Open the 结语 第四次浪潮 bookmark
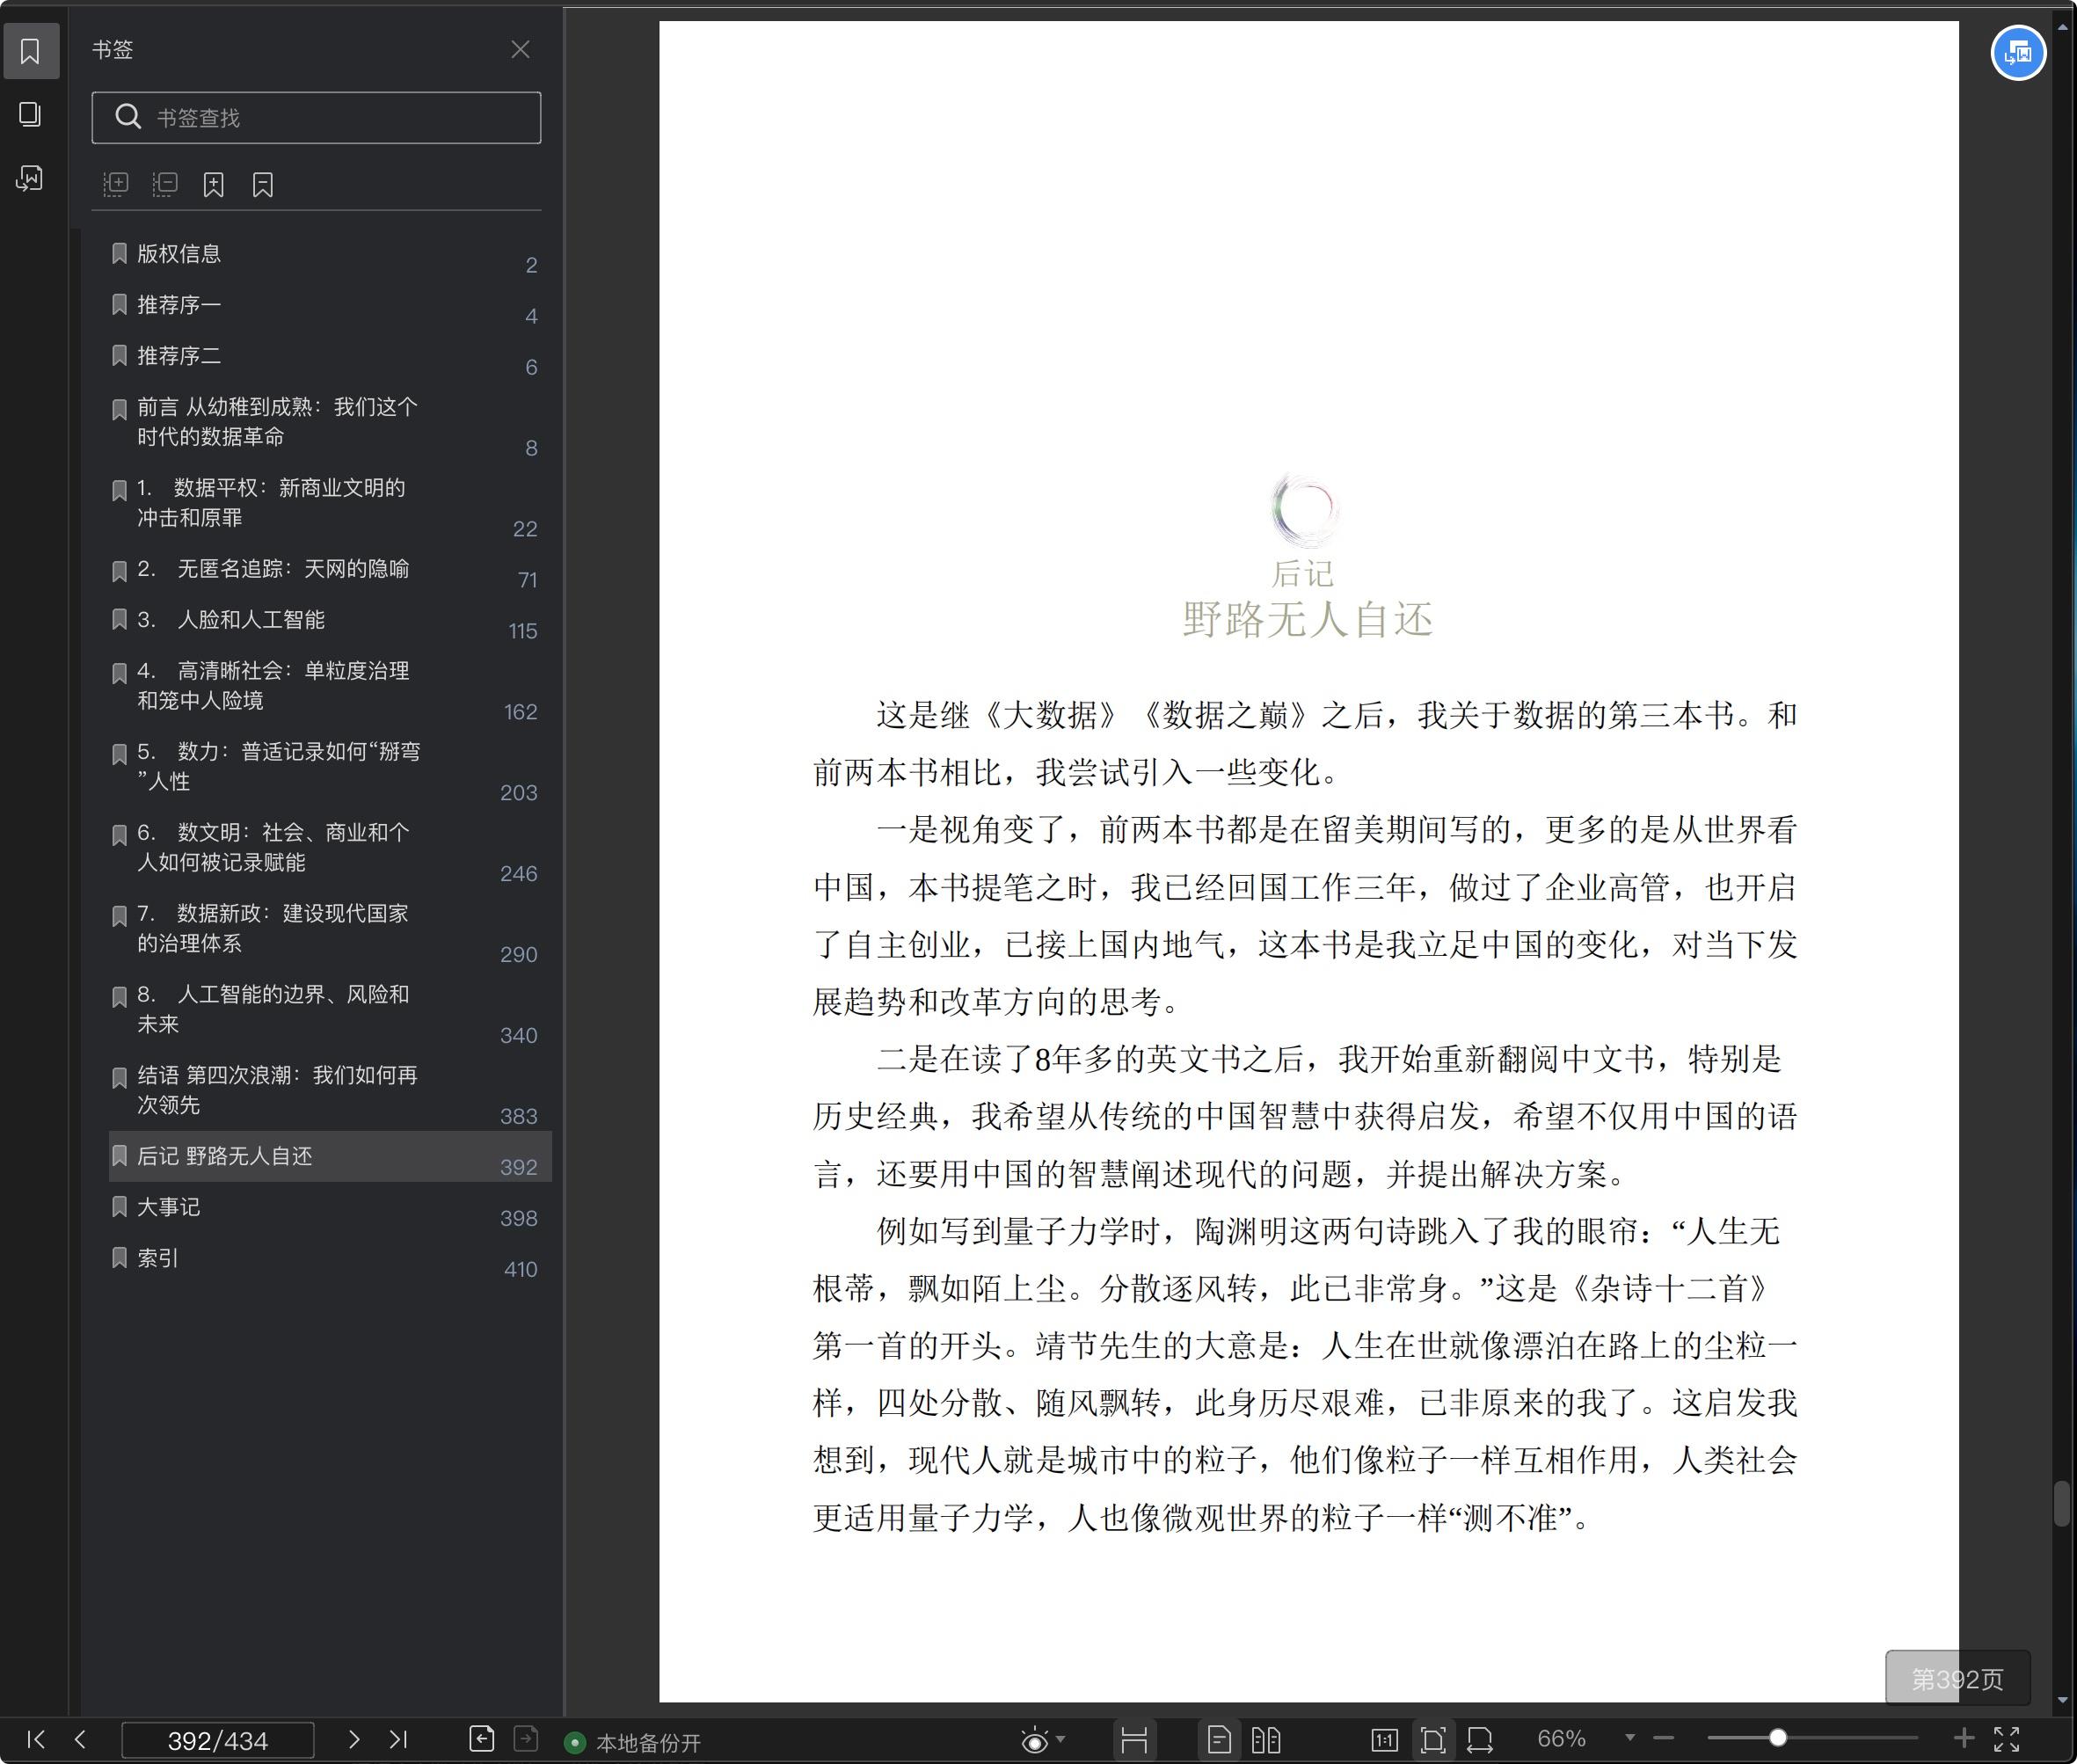 (x=329, y=1090)
